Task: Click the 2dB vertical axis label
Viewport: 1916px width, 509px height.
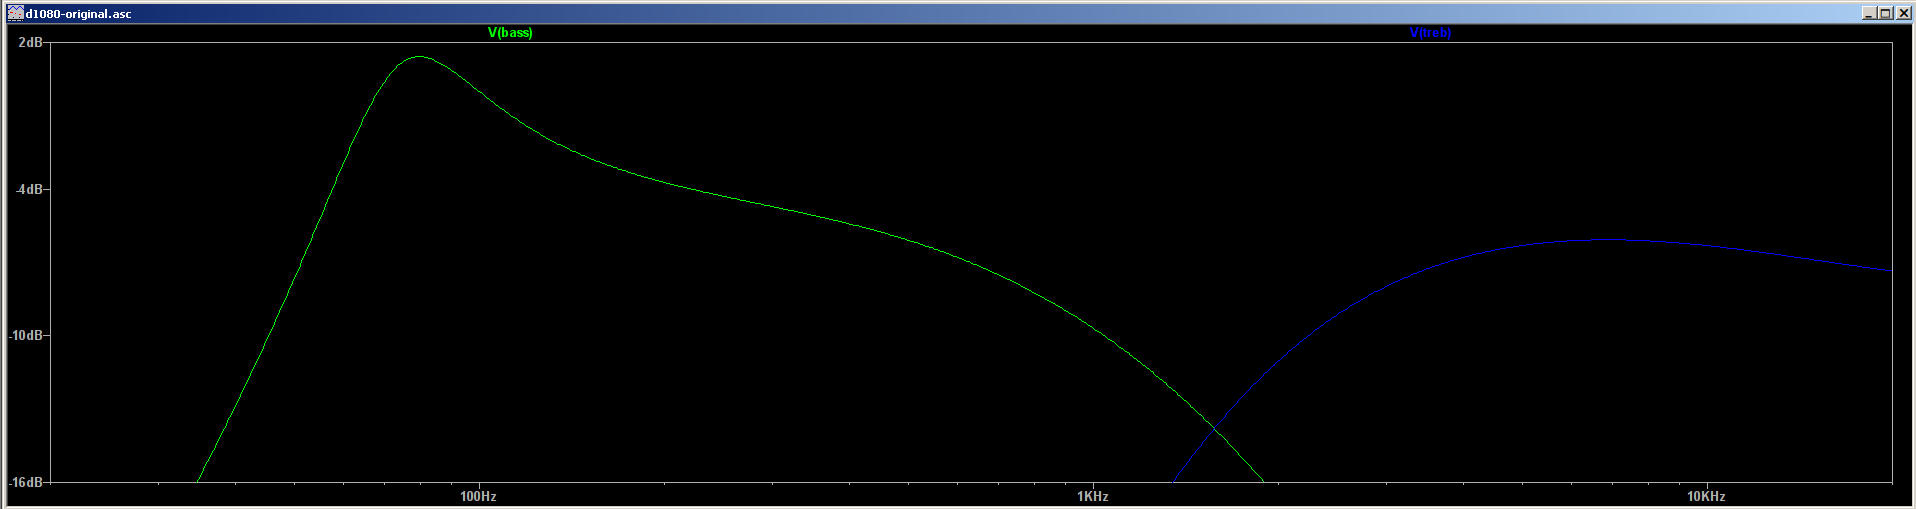Action: pos(31,43)
